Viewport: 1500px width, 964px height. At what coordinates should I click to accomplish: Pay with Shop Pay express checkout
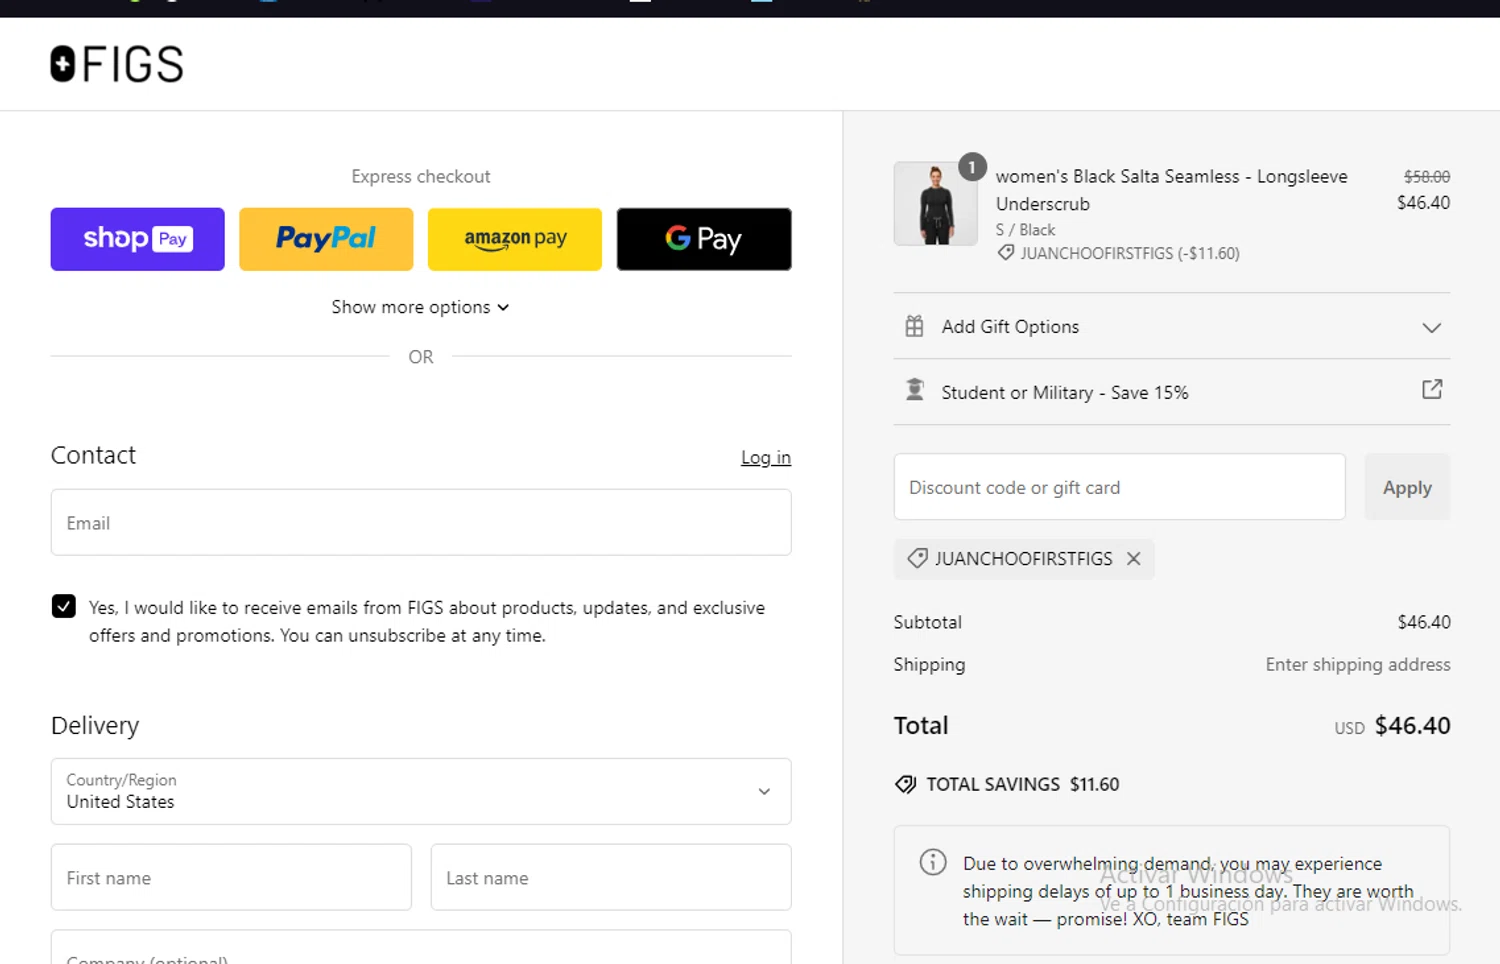tap(138, 239)
